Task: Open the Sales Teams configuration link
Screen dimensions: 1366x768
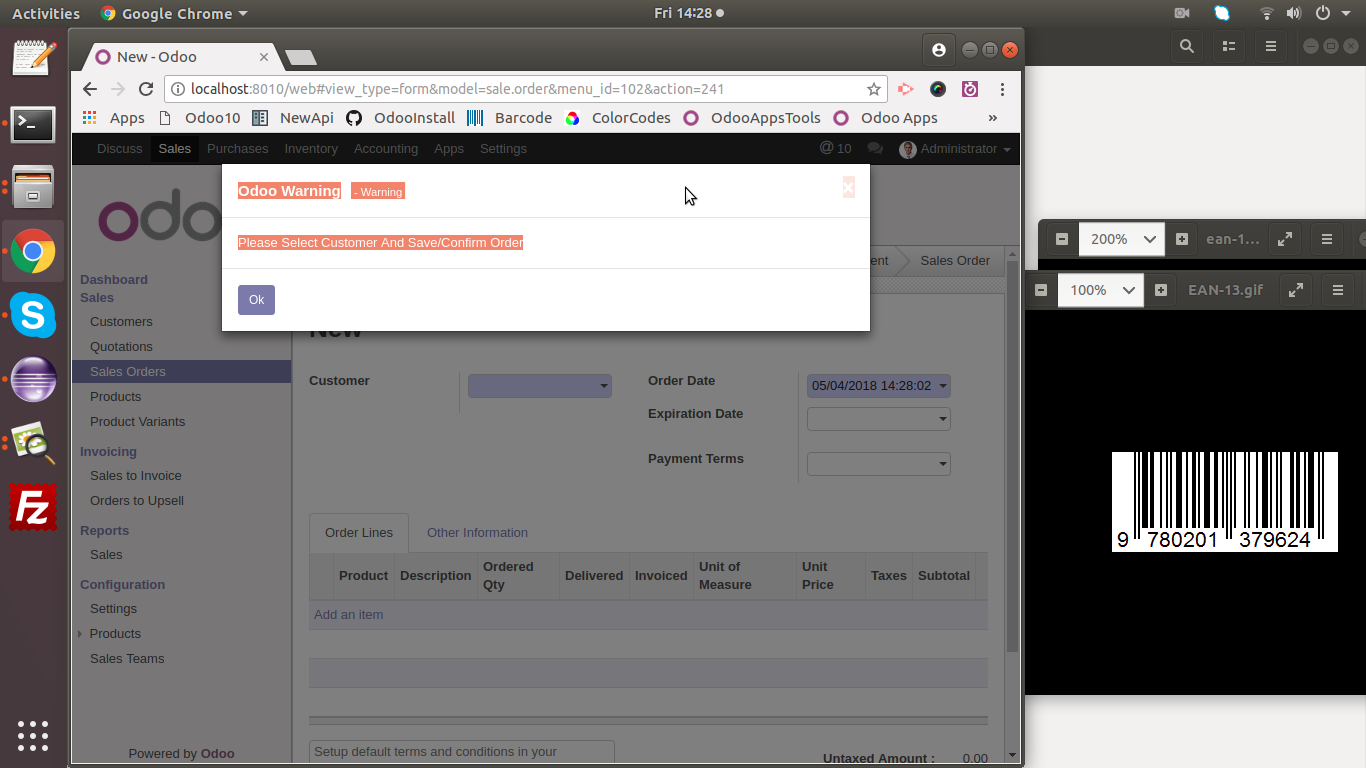Action: click(x=127, y=659)
